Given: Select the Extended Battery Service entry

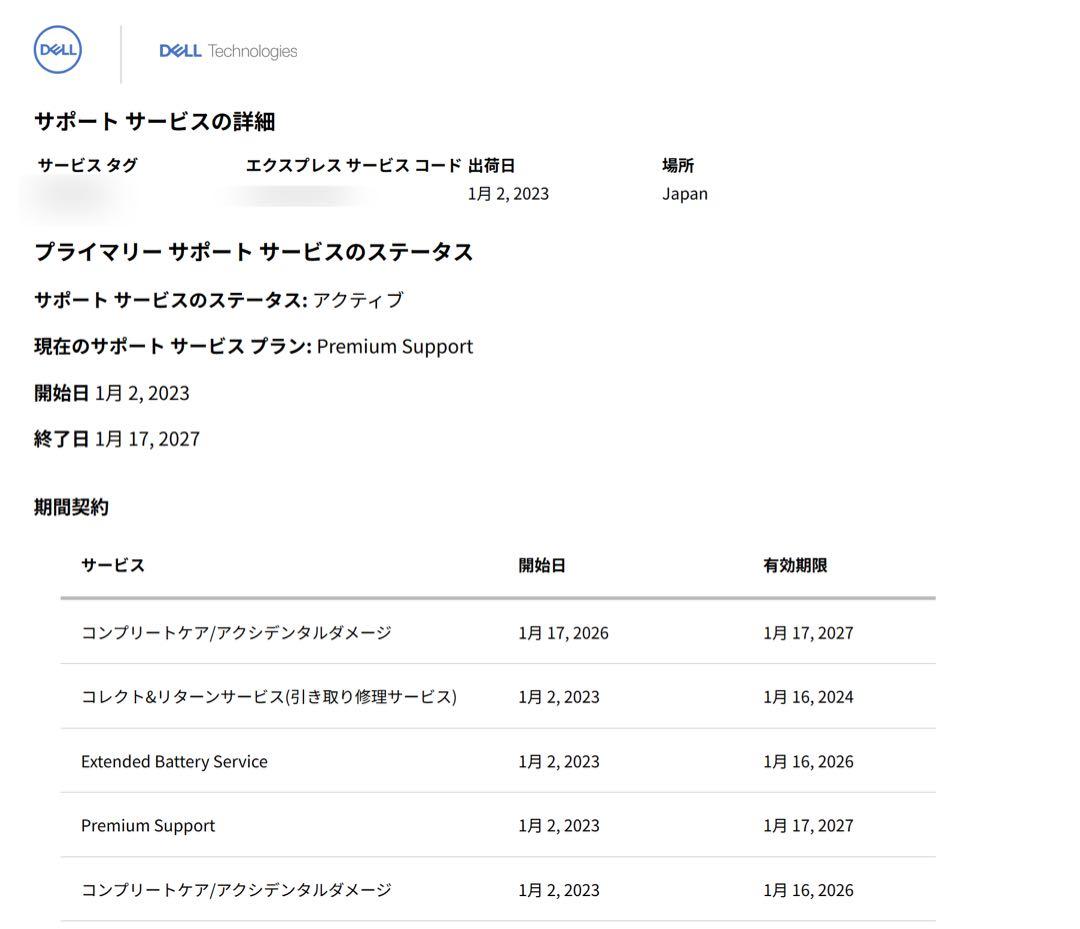Looking at the screenshot, I should pyautogui.click(x=174, y=761).
